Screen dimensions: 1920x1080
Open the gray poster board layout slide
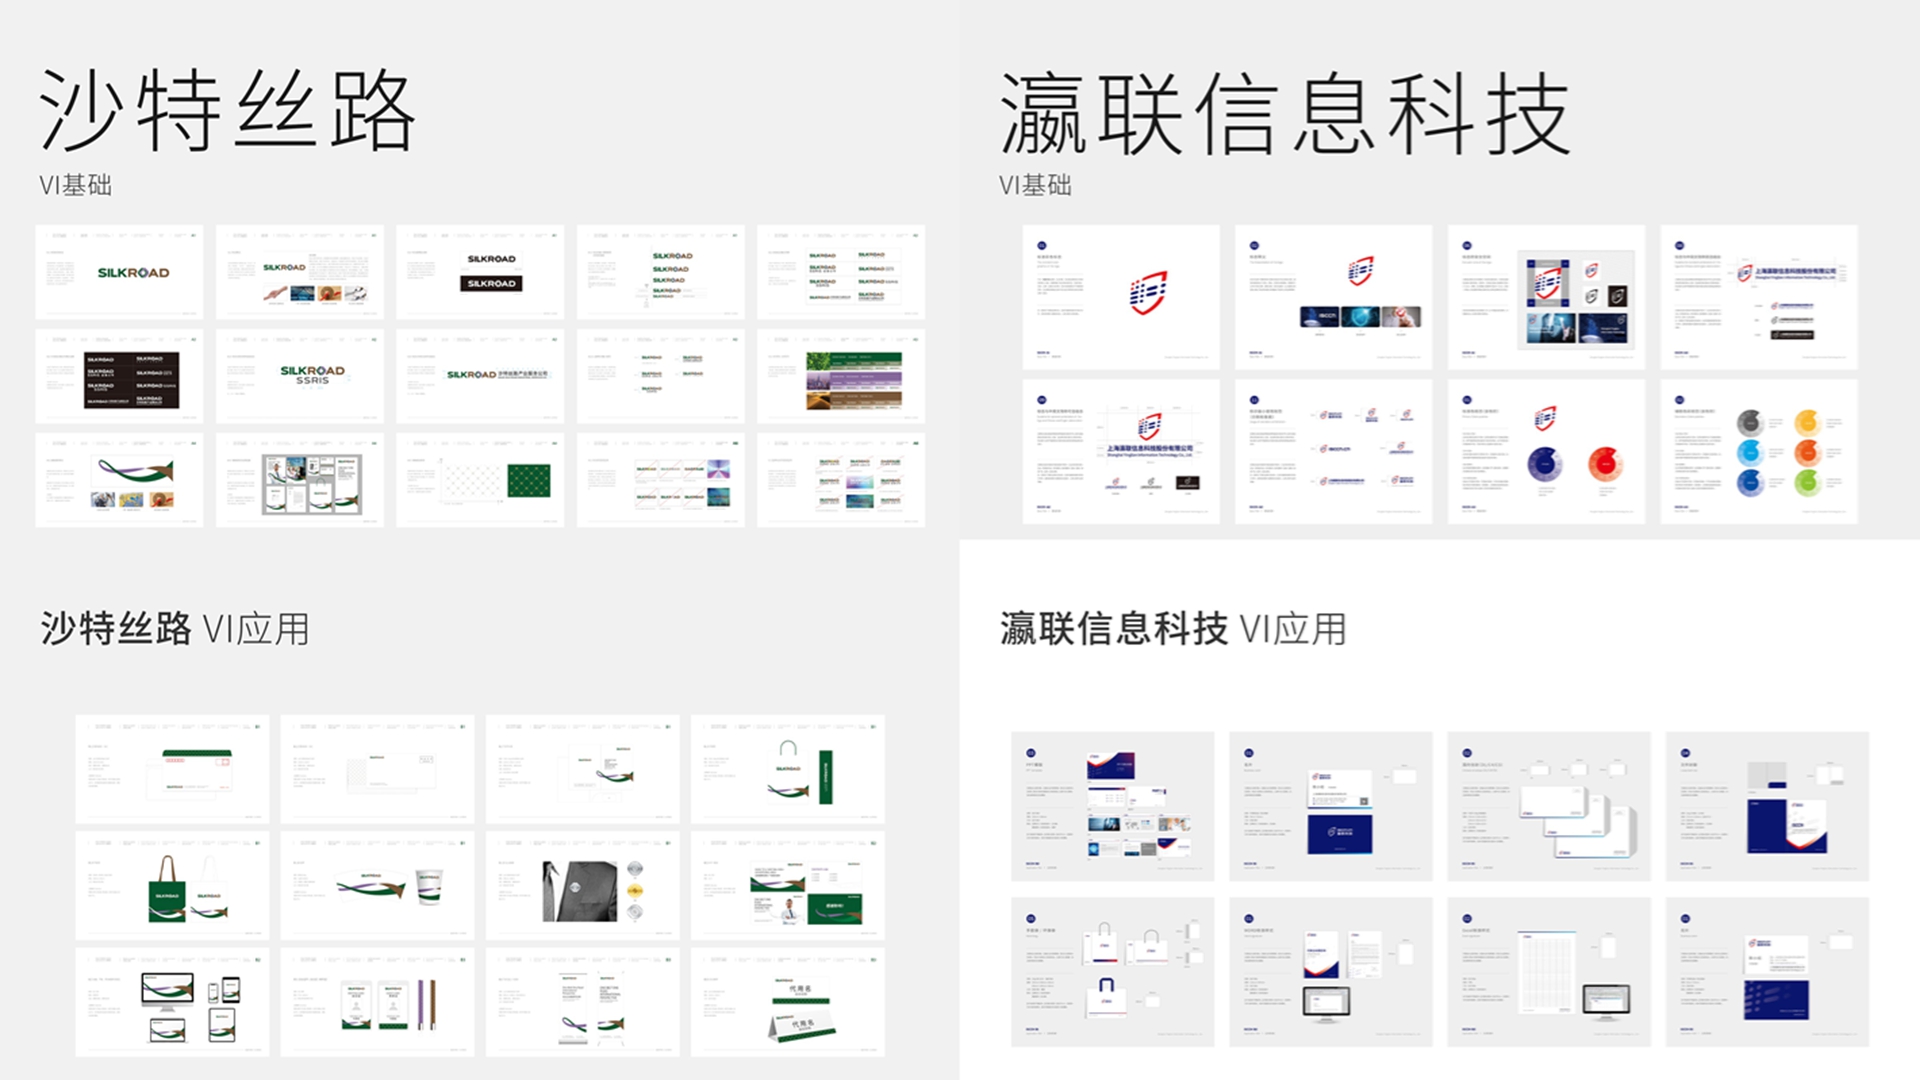pyautogui.click(x=300, y=480)
